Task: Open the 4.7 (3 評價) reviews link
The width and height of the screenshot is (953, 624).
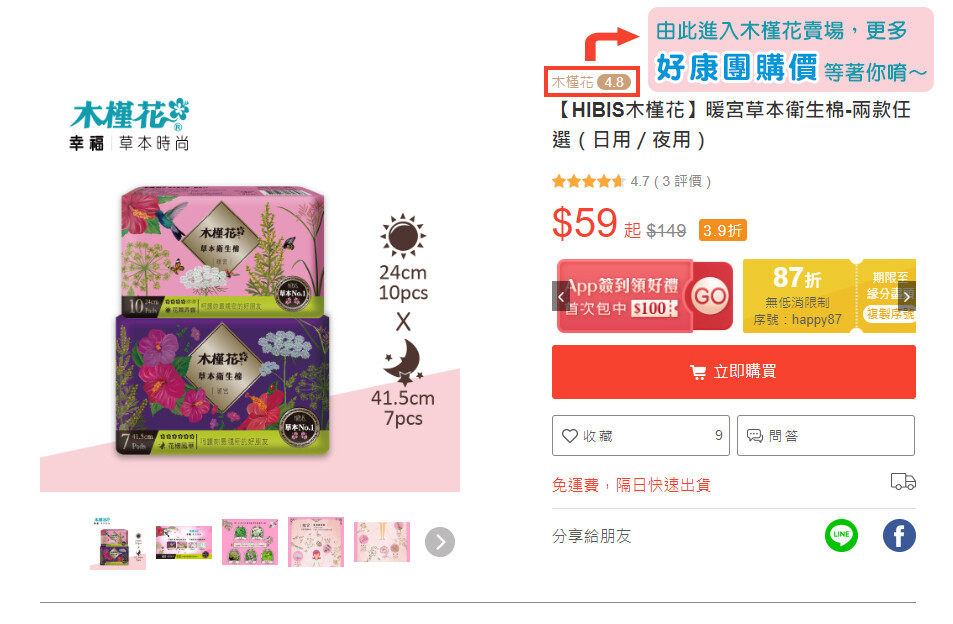Action: 670,181
